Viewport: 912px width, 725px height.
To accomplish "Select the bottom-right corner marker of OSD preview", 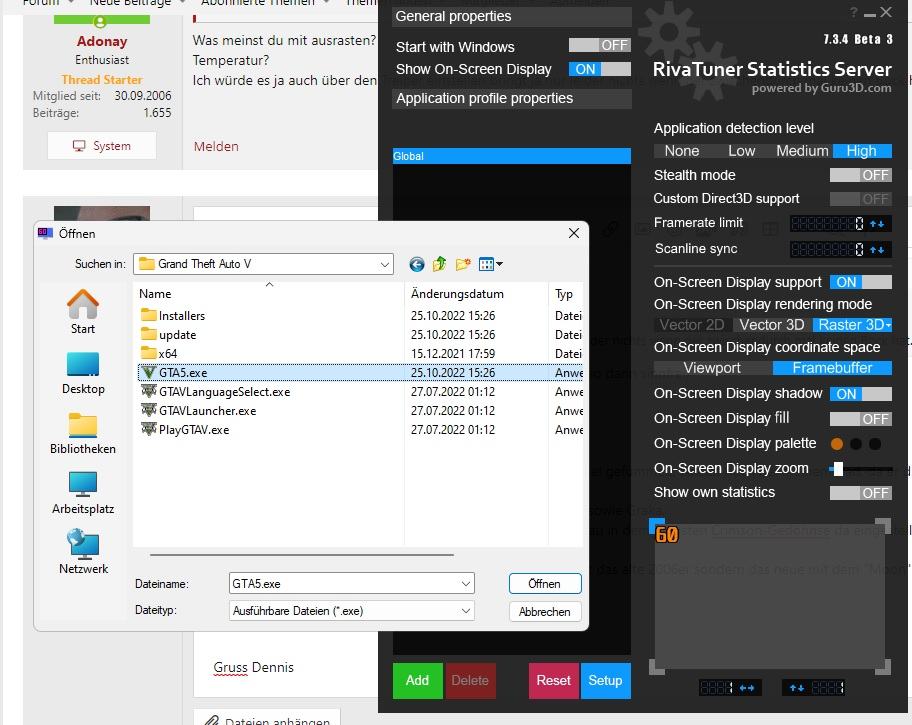I will pos(884,667).
